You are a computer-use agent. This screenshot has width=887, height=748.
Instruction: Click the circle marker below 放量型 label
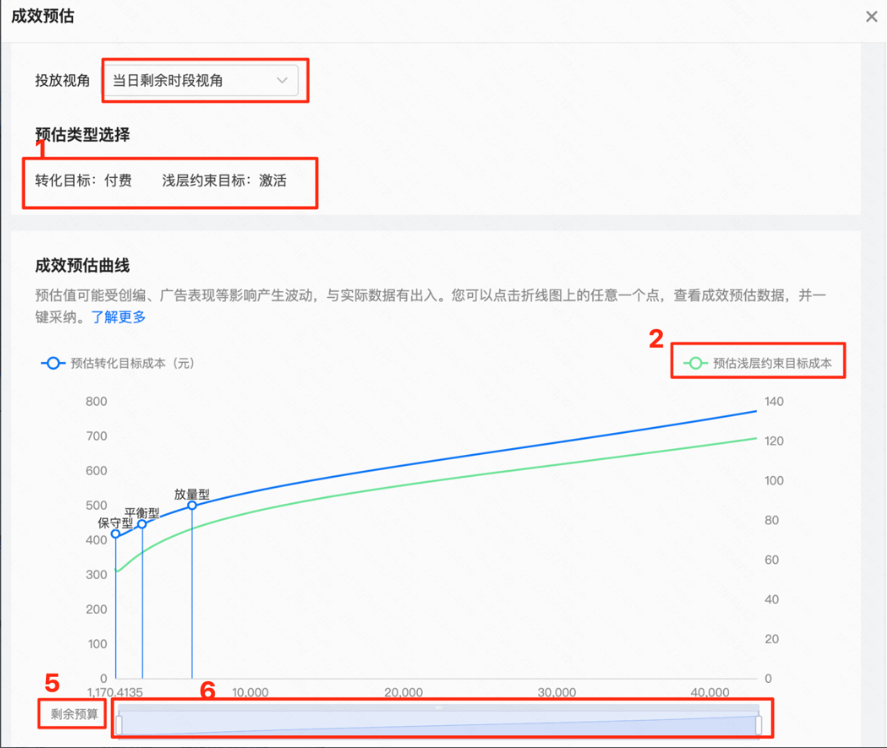tap(191, 506)
